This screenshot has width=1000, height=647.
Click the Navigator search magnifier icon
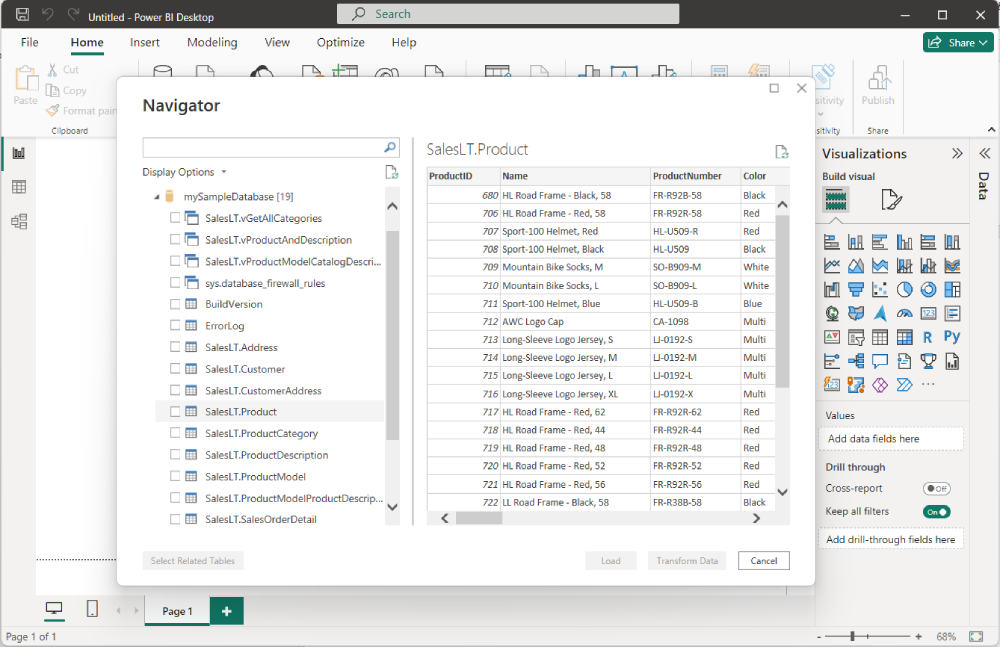click(390, 147)
